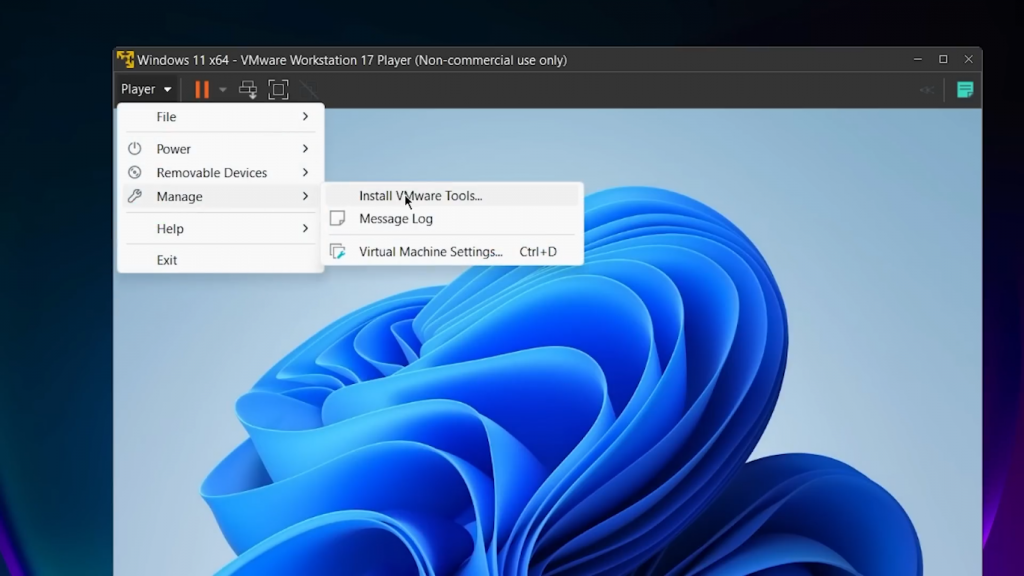The width and height of the screenshot is (1024, 576).
Task: Expand the chevron on Removable Devices row
Action: [x=305, y=172]
